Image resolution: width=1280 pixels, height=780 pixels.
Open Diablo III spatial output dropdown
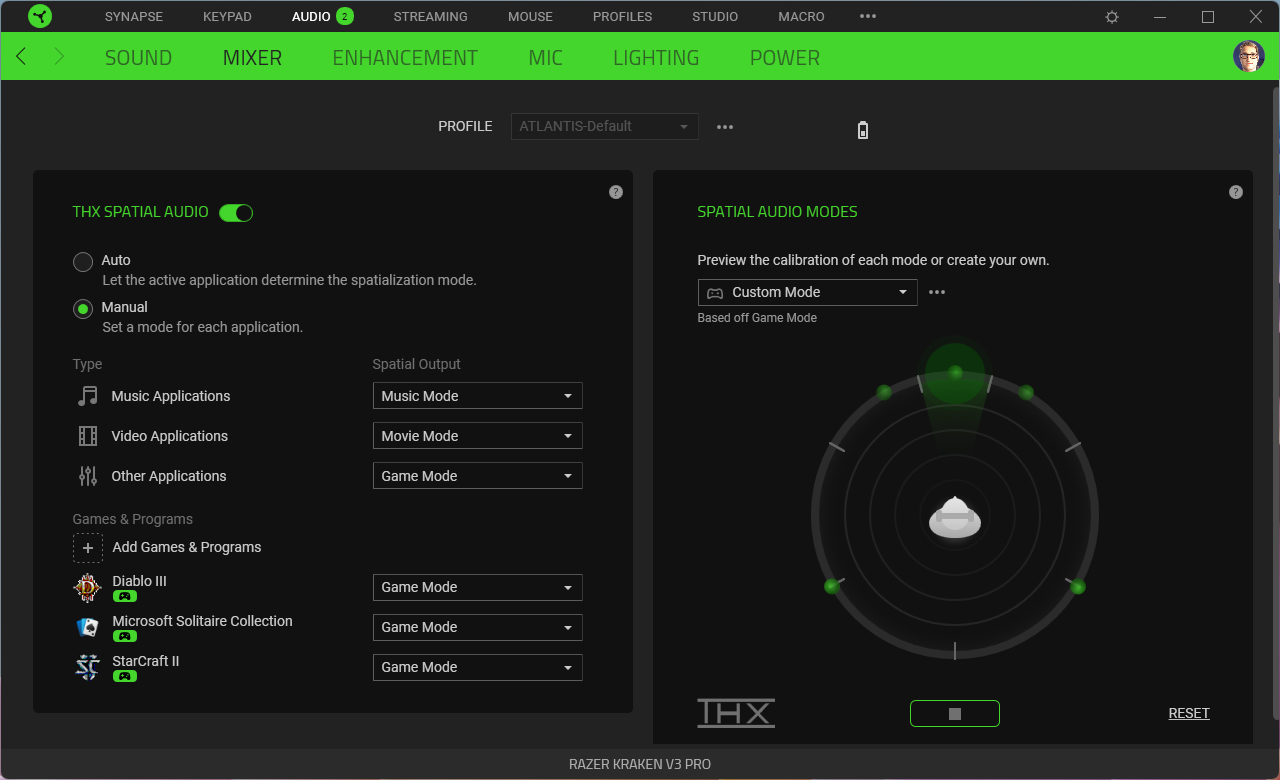(x=477, y=587)
